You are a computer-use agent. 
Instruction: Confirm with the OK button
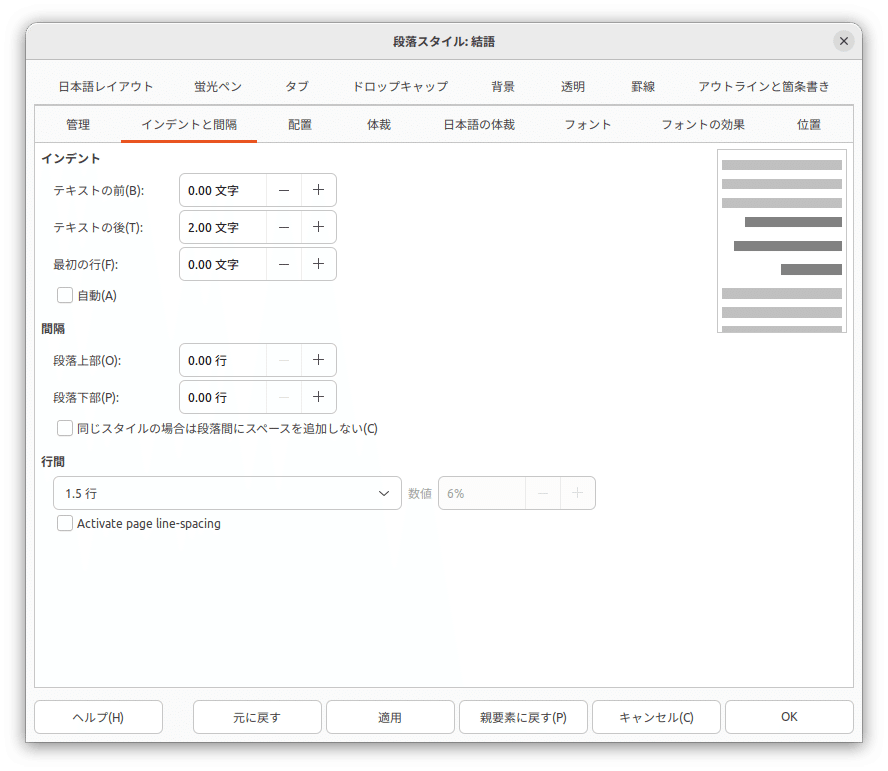click(x=789, y=718)
